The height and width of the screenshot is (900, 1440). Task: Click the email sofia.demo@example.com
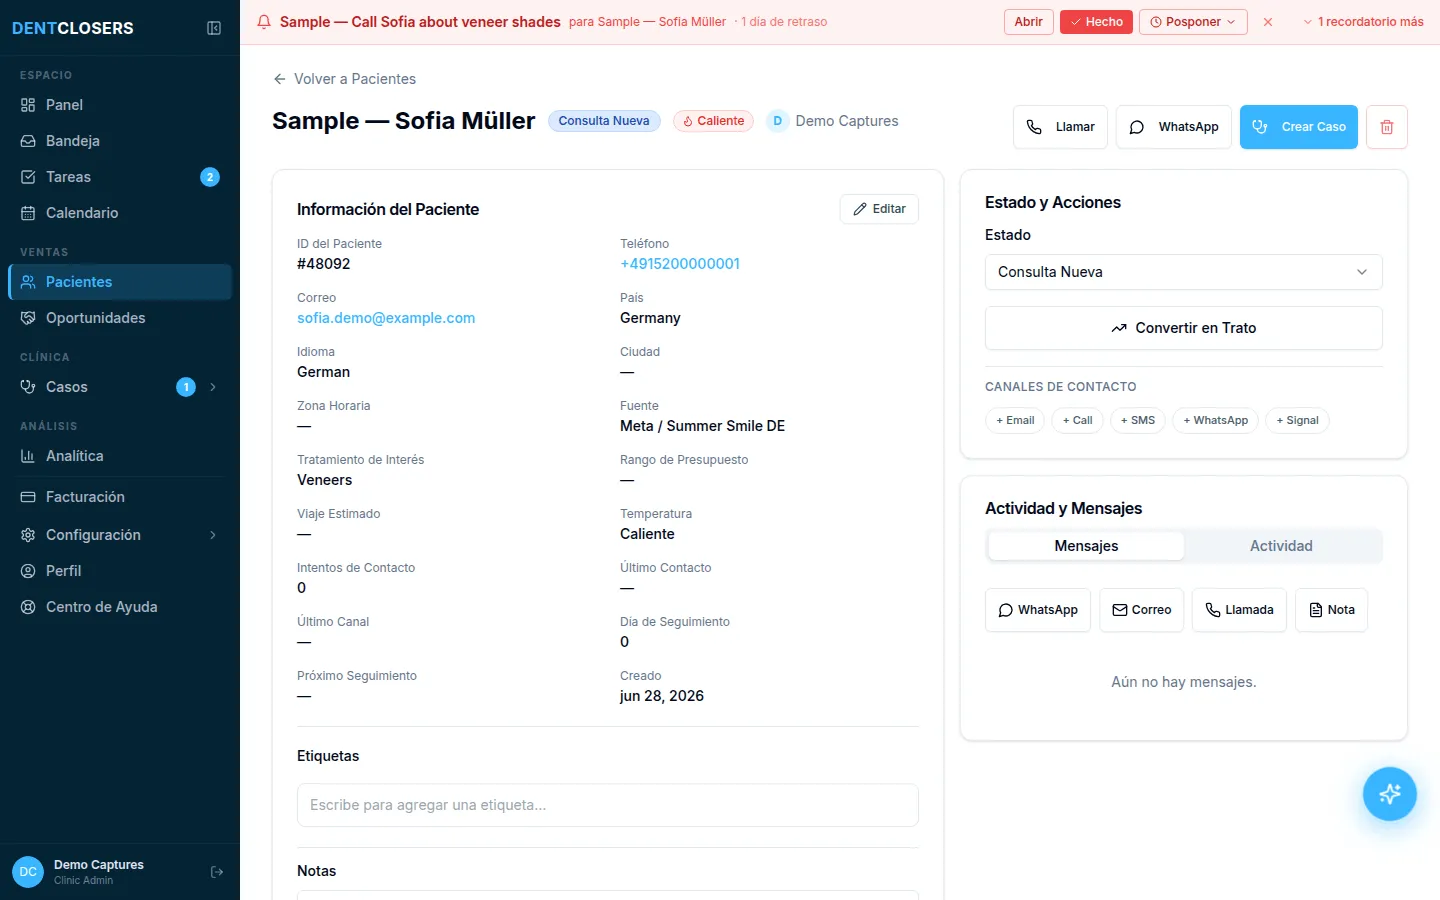click(386, 318)
